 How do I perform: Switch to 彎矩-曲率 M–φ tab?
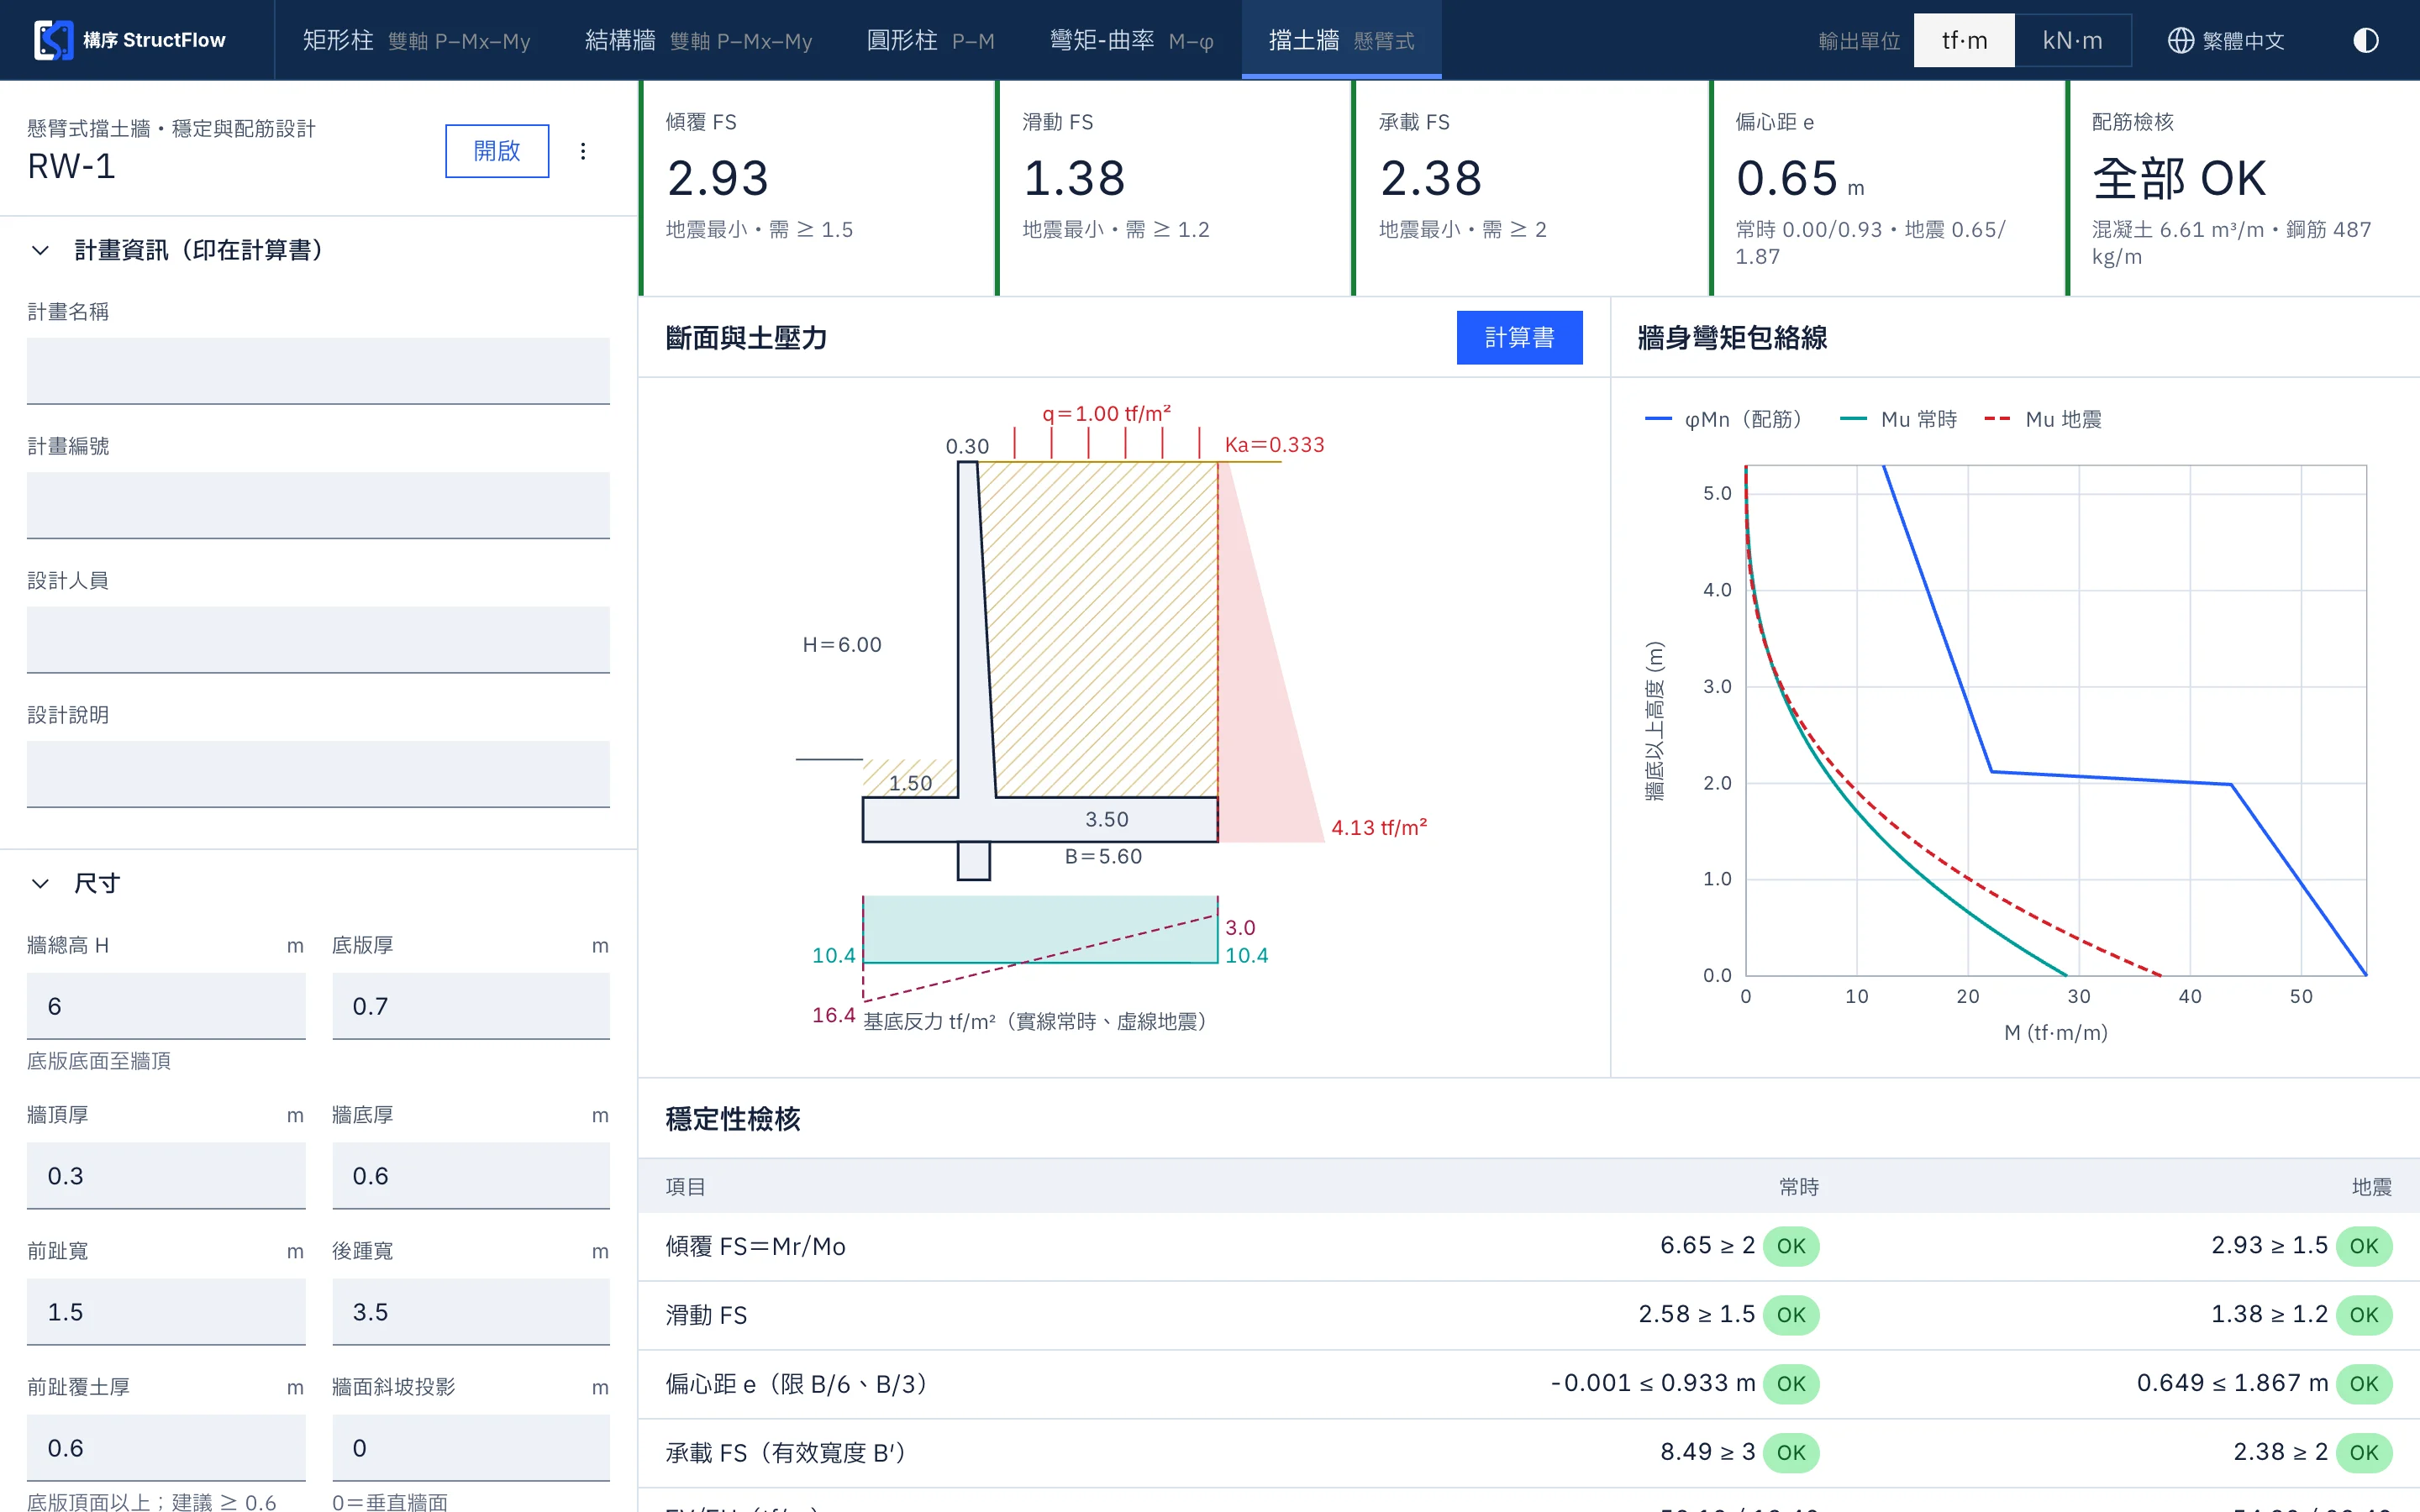1131,40
